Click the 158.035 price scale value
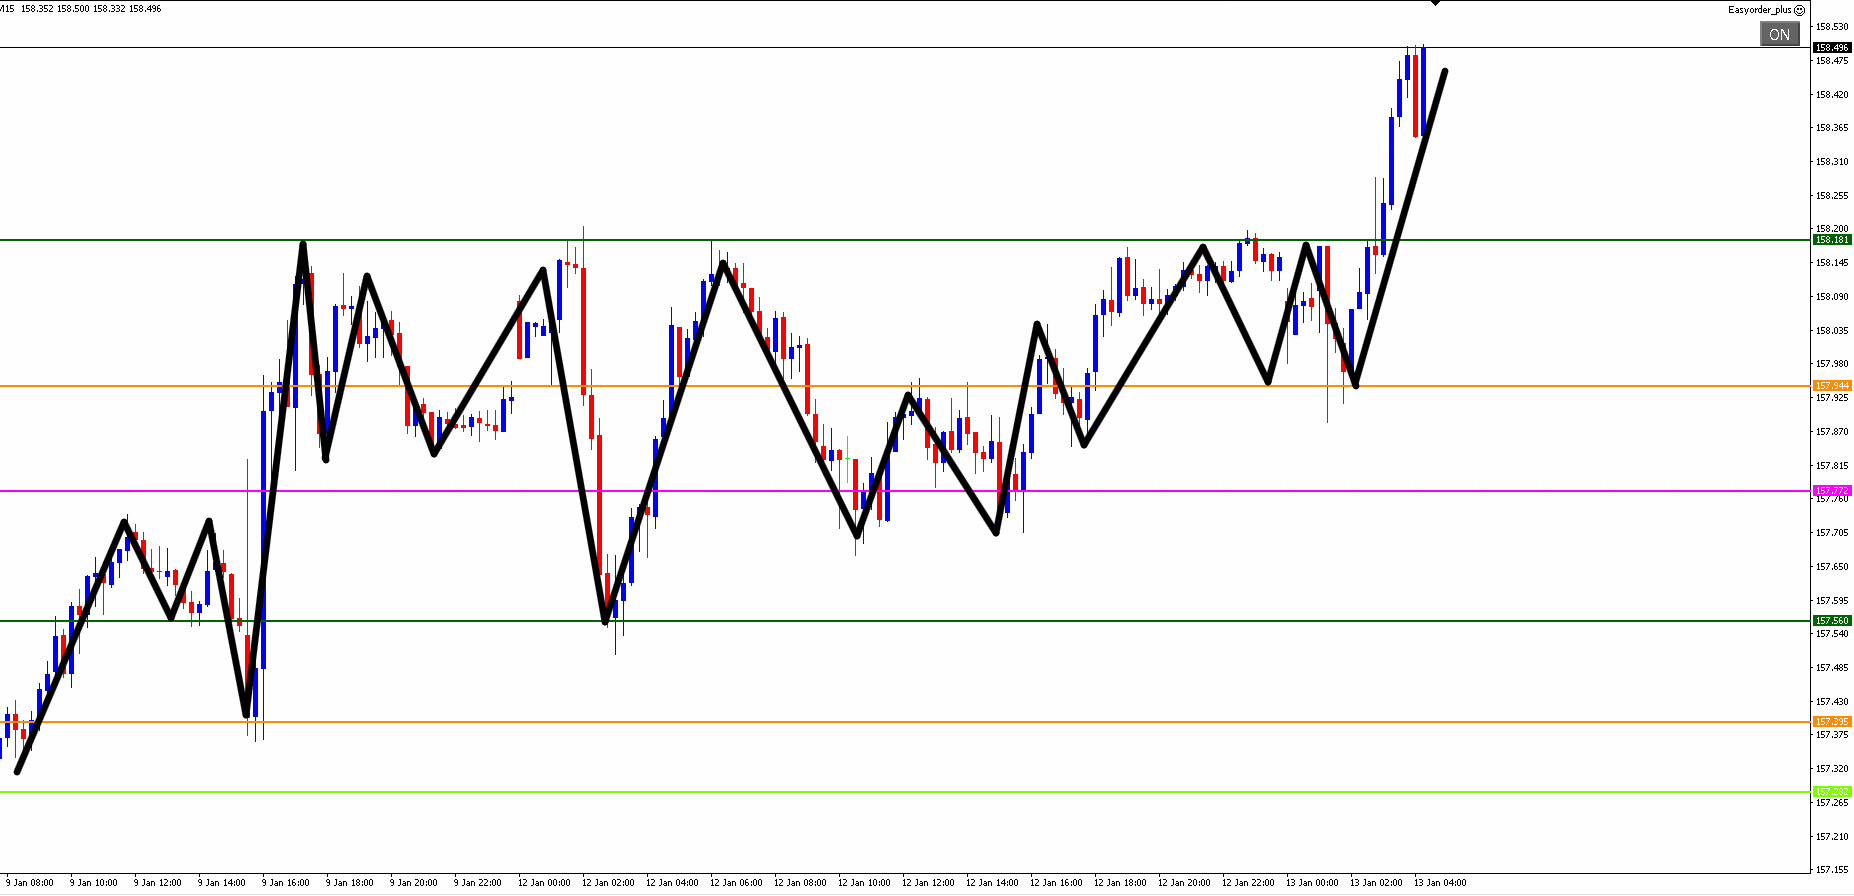The width and height of the screenshot is (1854, 896). click(1832, 331)
